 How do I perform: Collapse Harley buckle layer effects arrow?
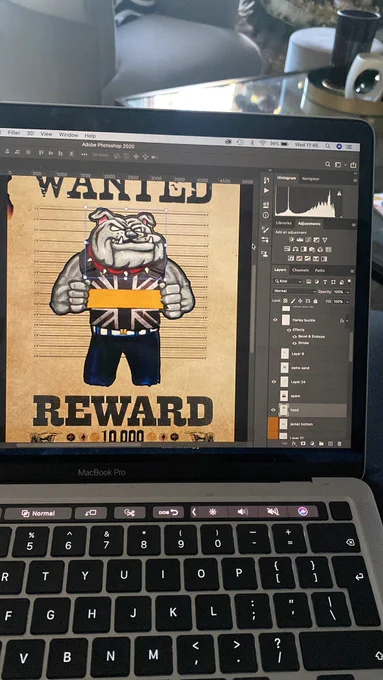tap(347, 321)
